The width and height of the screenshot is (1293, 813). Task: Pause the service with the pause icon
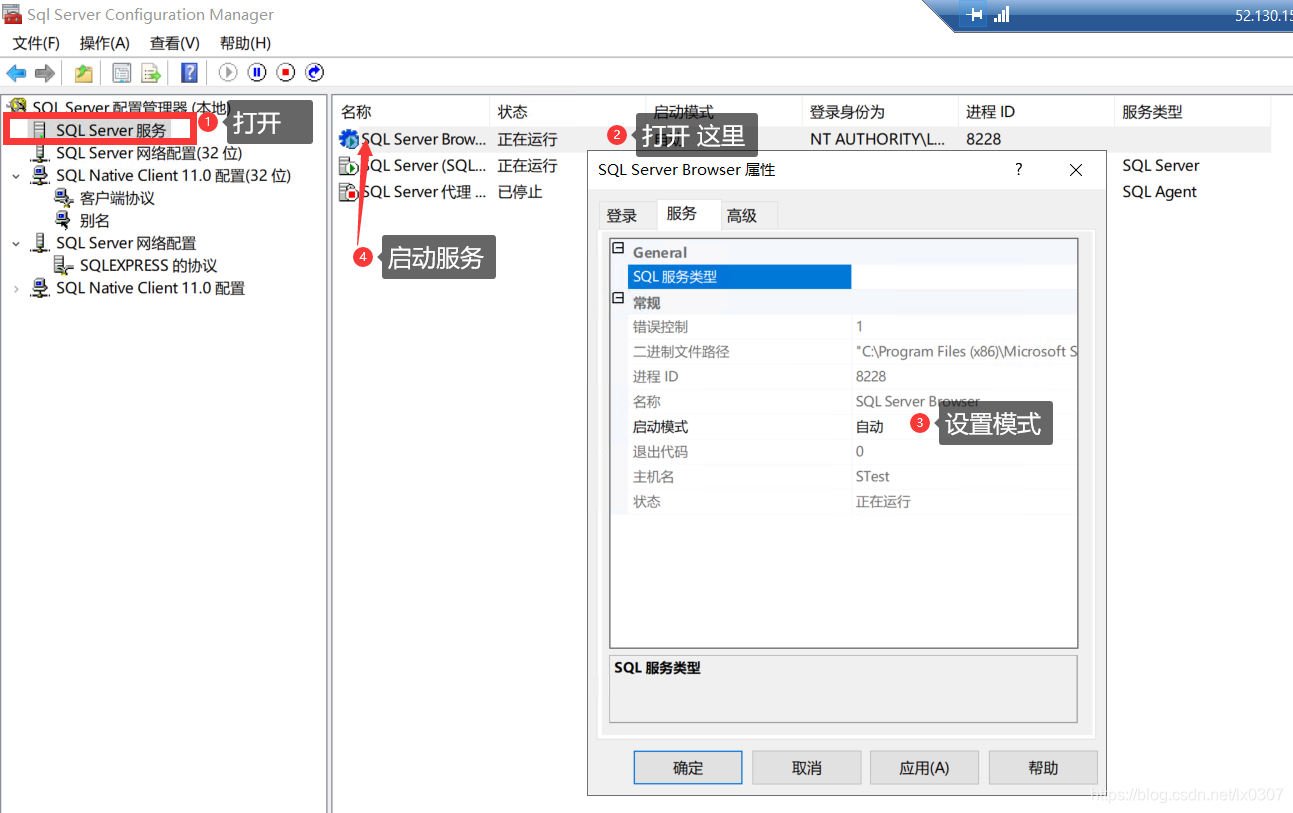(x=257, y=72)
